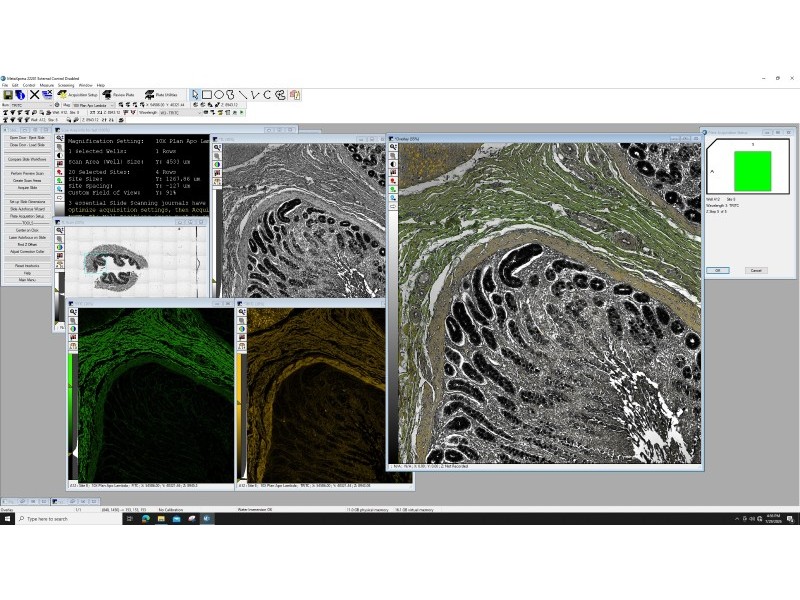800x600 pixels.
Task: Open the Window menu
Action: point(85,85)
